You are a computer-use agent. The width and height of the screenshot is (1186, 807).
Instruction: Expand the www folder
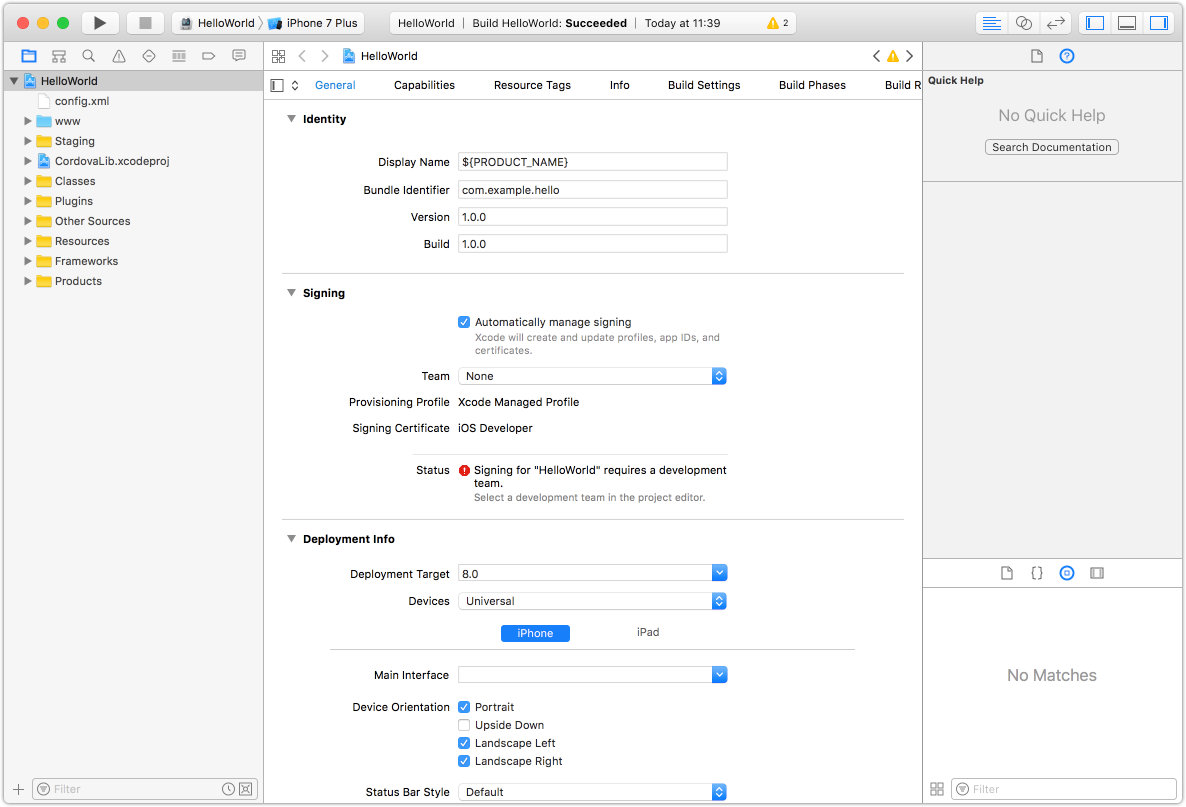28,121
